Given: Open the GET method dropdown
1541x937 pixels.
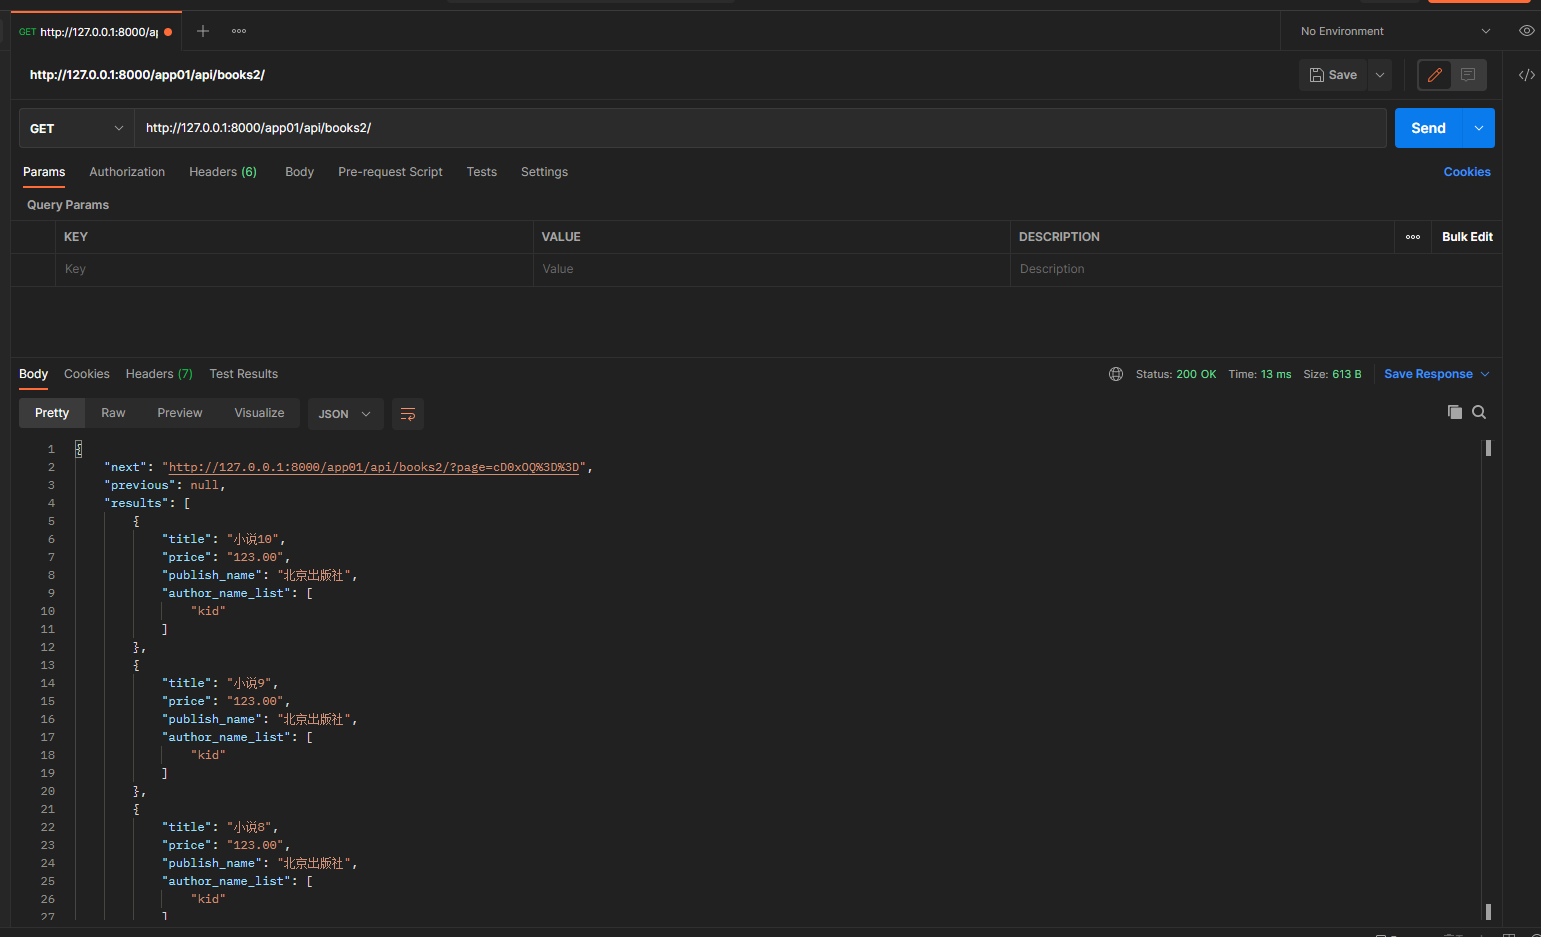Looking at the screenshot, I should 77,128.
